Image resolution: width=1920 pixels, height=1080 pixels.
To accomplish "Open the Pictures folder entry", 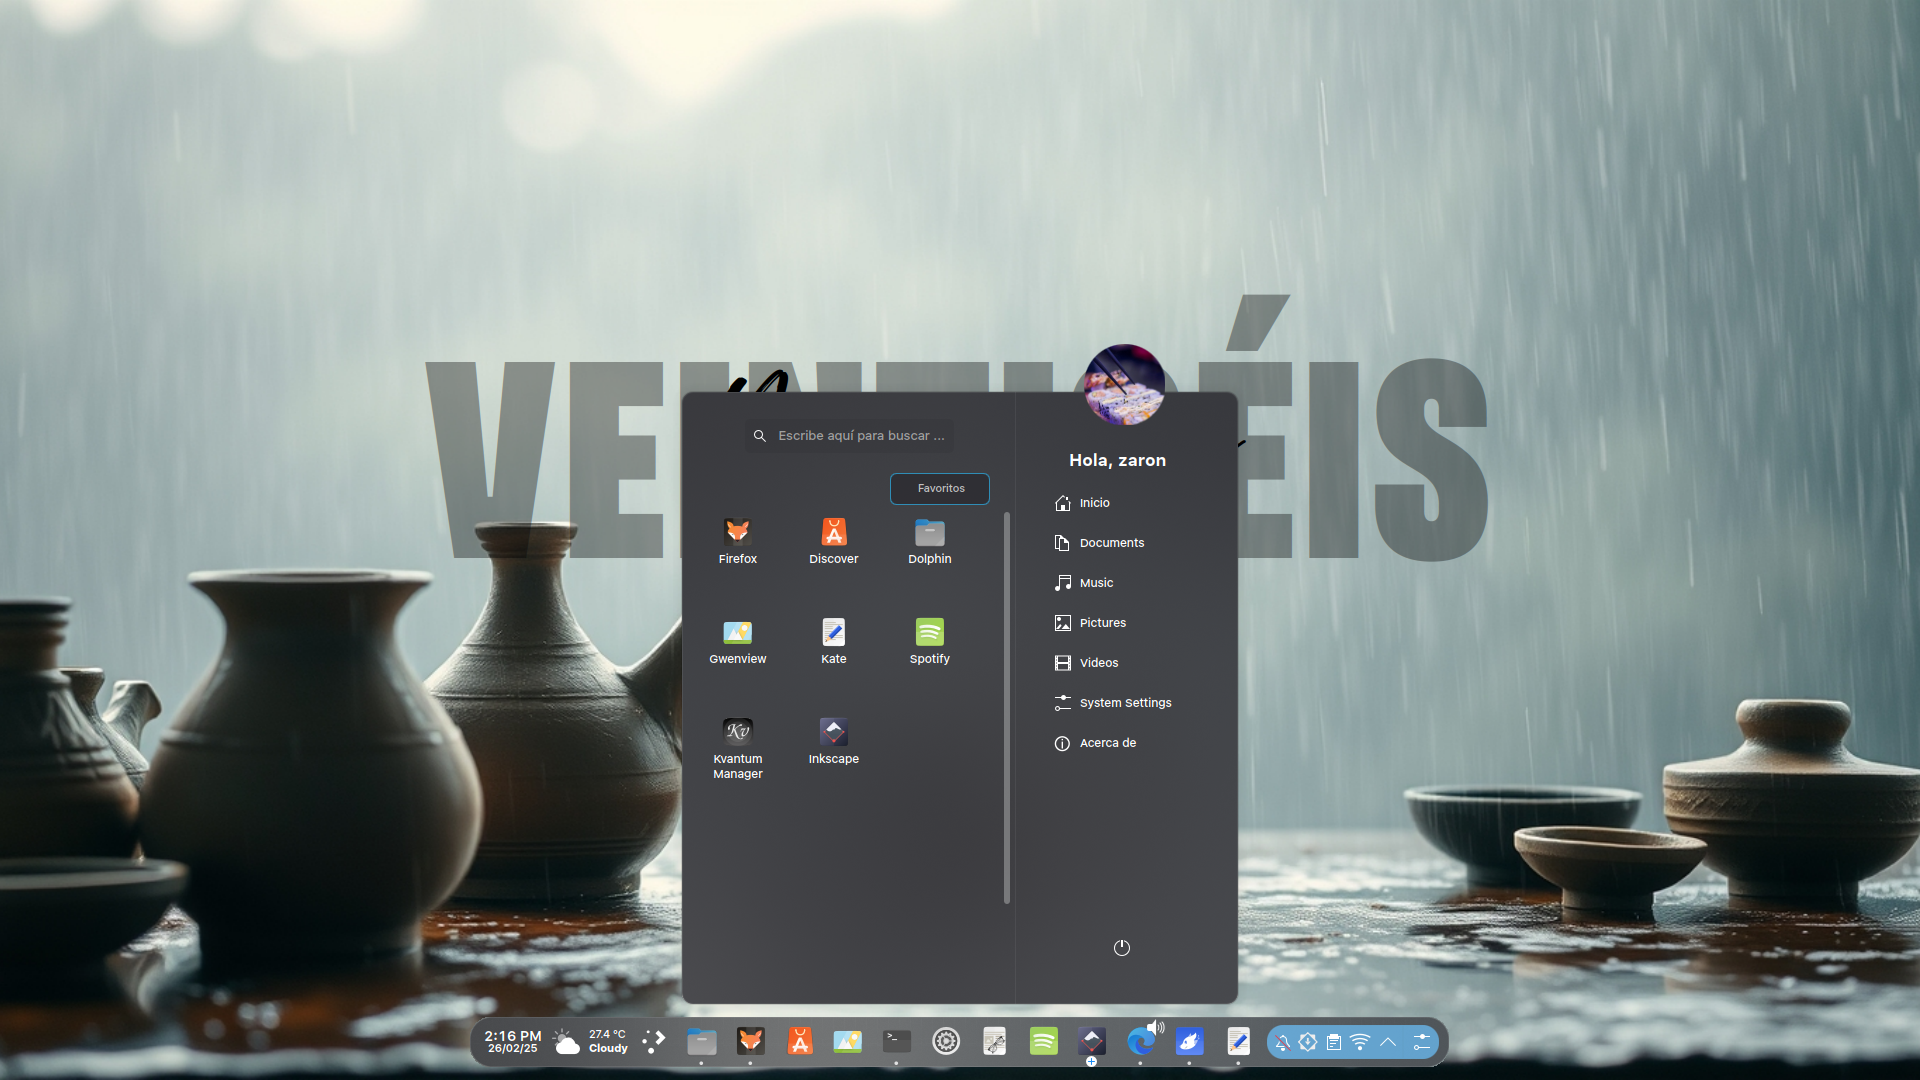I will coord(1090,623).
